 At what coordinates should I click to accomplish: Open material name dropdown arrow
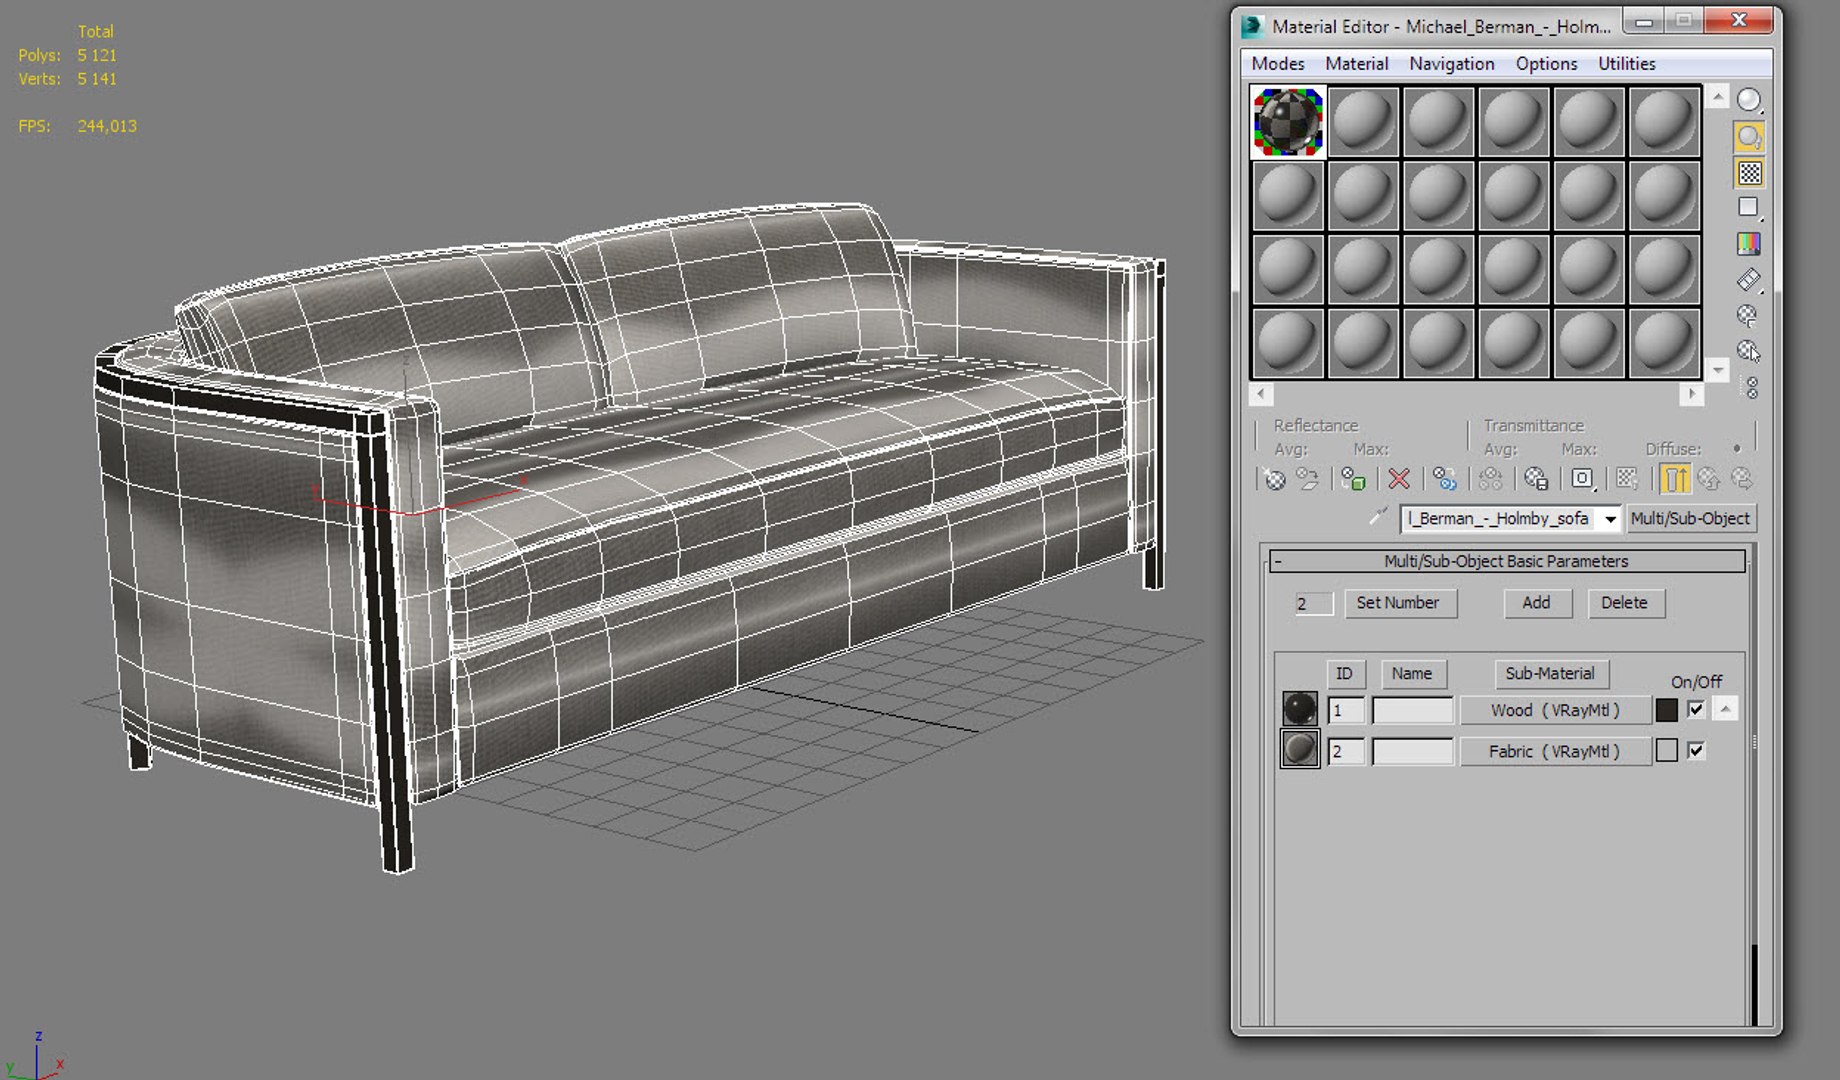tap(1610, 519)
